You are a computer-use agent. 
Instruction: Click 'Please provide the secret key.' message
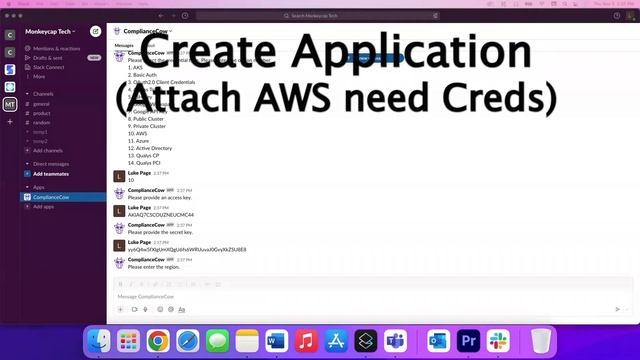tap(160, 232)
